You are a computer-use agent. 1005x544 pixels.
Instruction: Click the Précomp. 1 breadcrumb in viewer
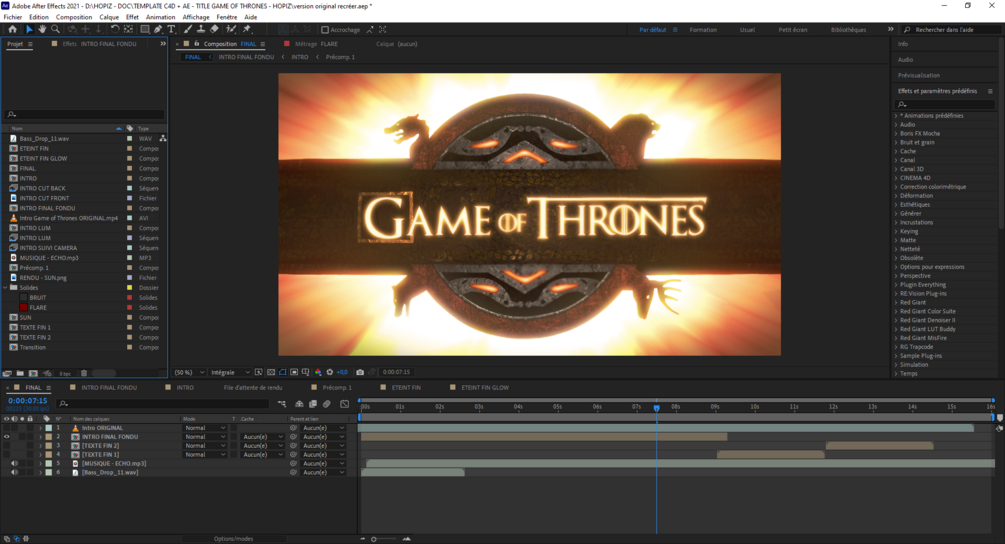pos(340,57)
